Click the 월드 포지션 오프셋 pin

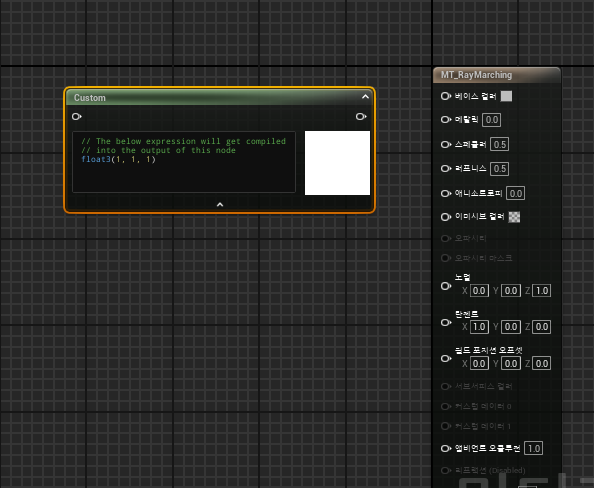[x=446, y=358]
